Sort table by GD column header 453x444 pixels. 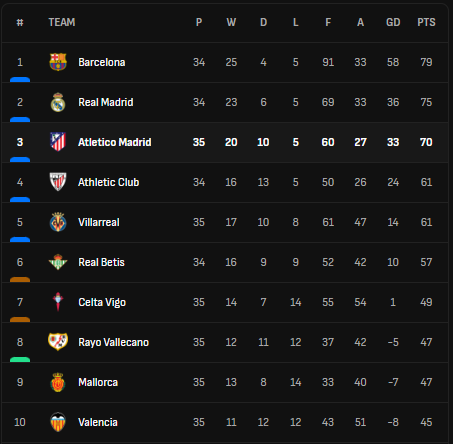[x=393, y=22]
